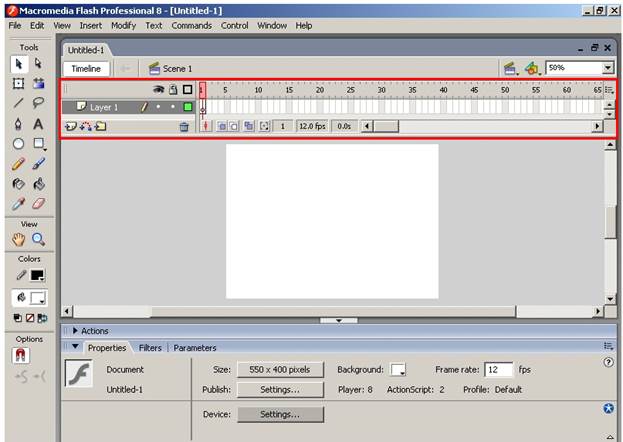Switch to the Filters tab

[x=150, y=348]
